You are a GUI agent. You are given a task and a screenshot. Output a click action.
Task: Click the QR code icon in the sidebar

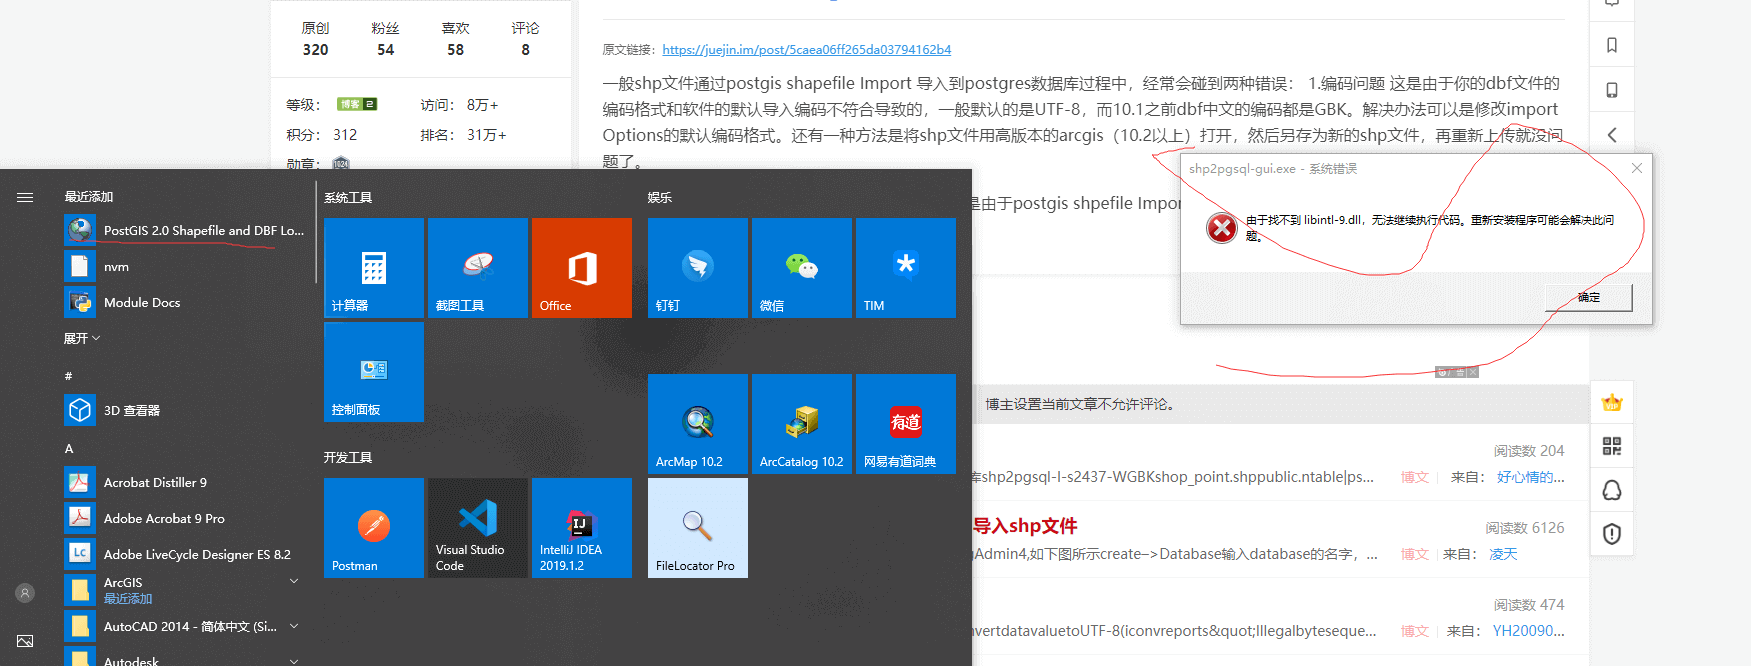1612,446
